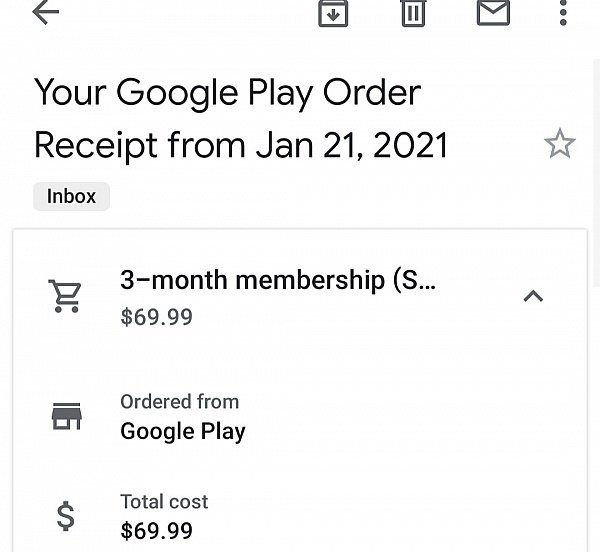Tap the dollar sign icon
Viewport: 600px width, 552px height.
pos(65,515)
